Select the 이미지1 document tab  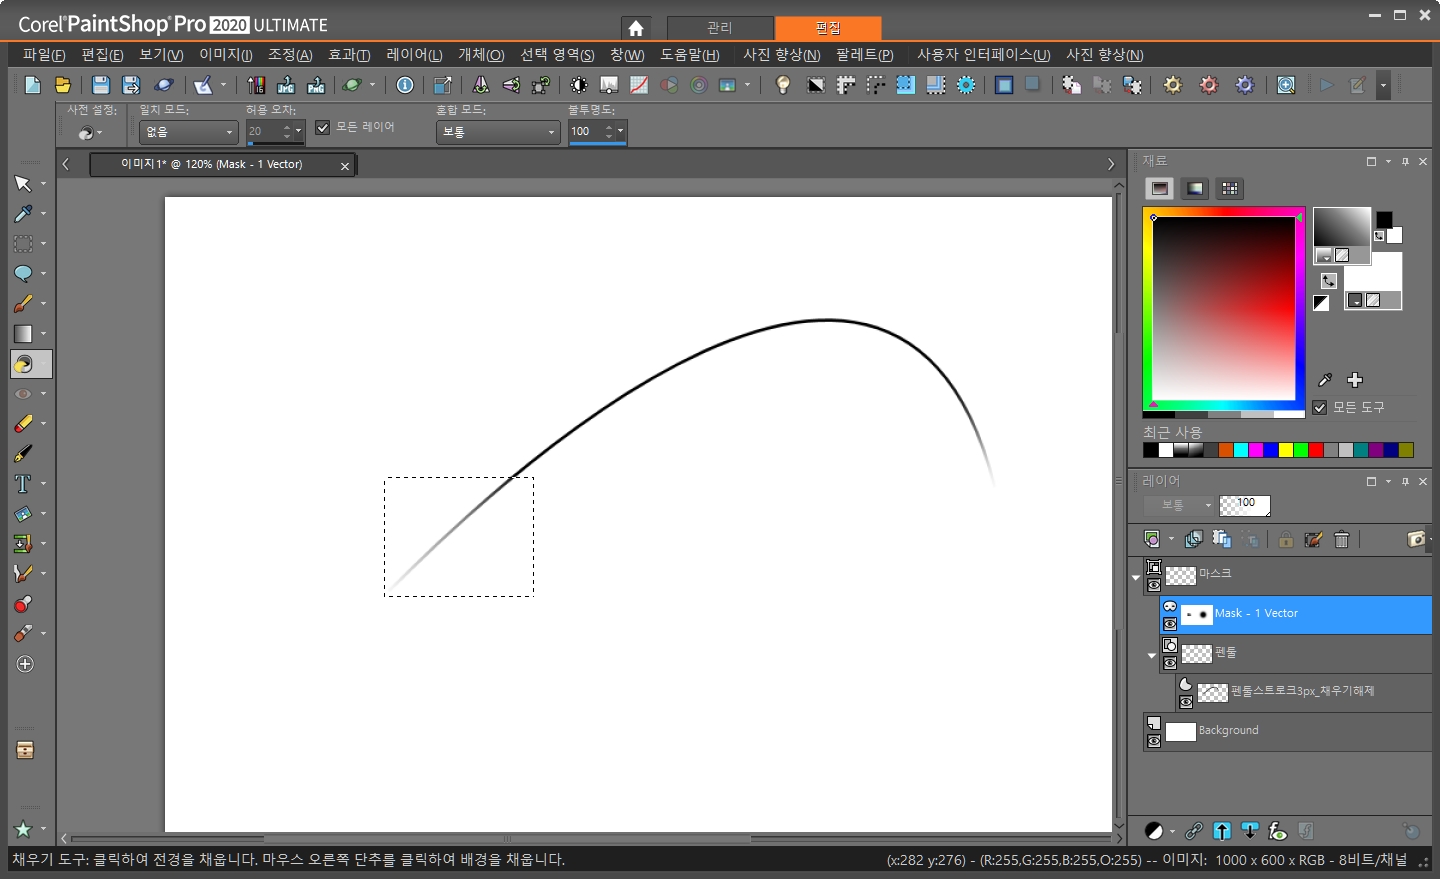point(212,164)
